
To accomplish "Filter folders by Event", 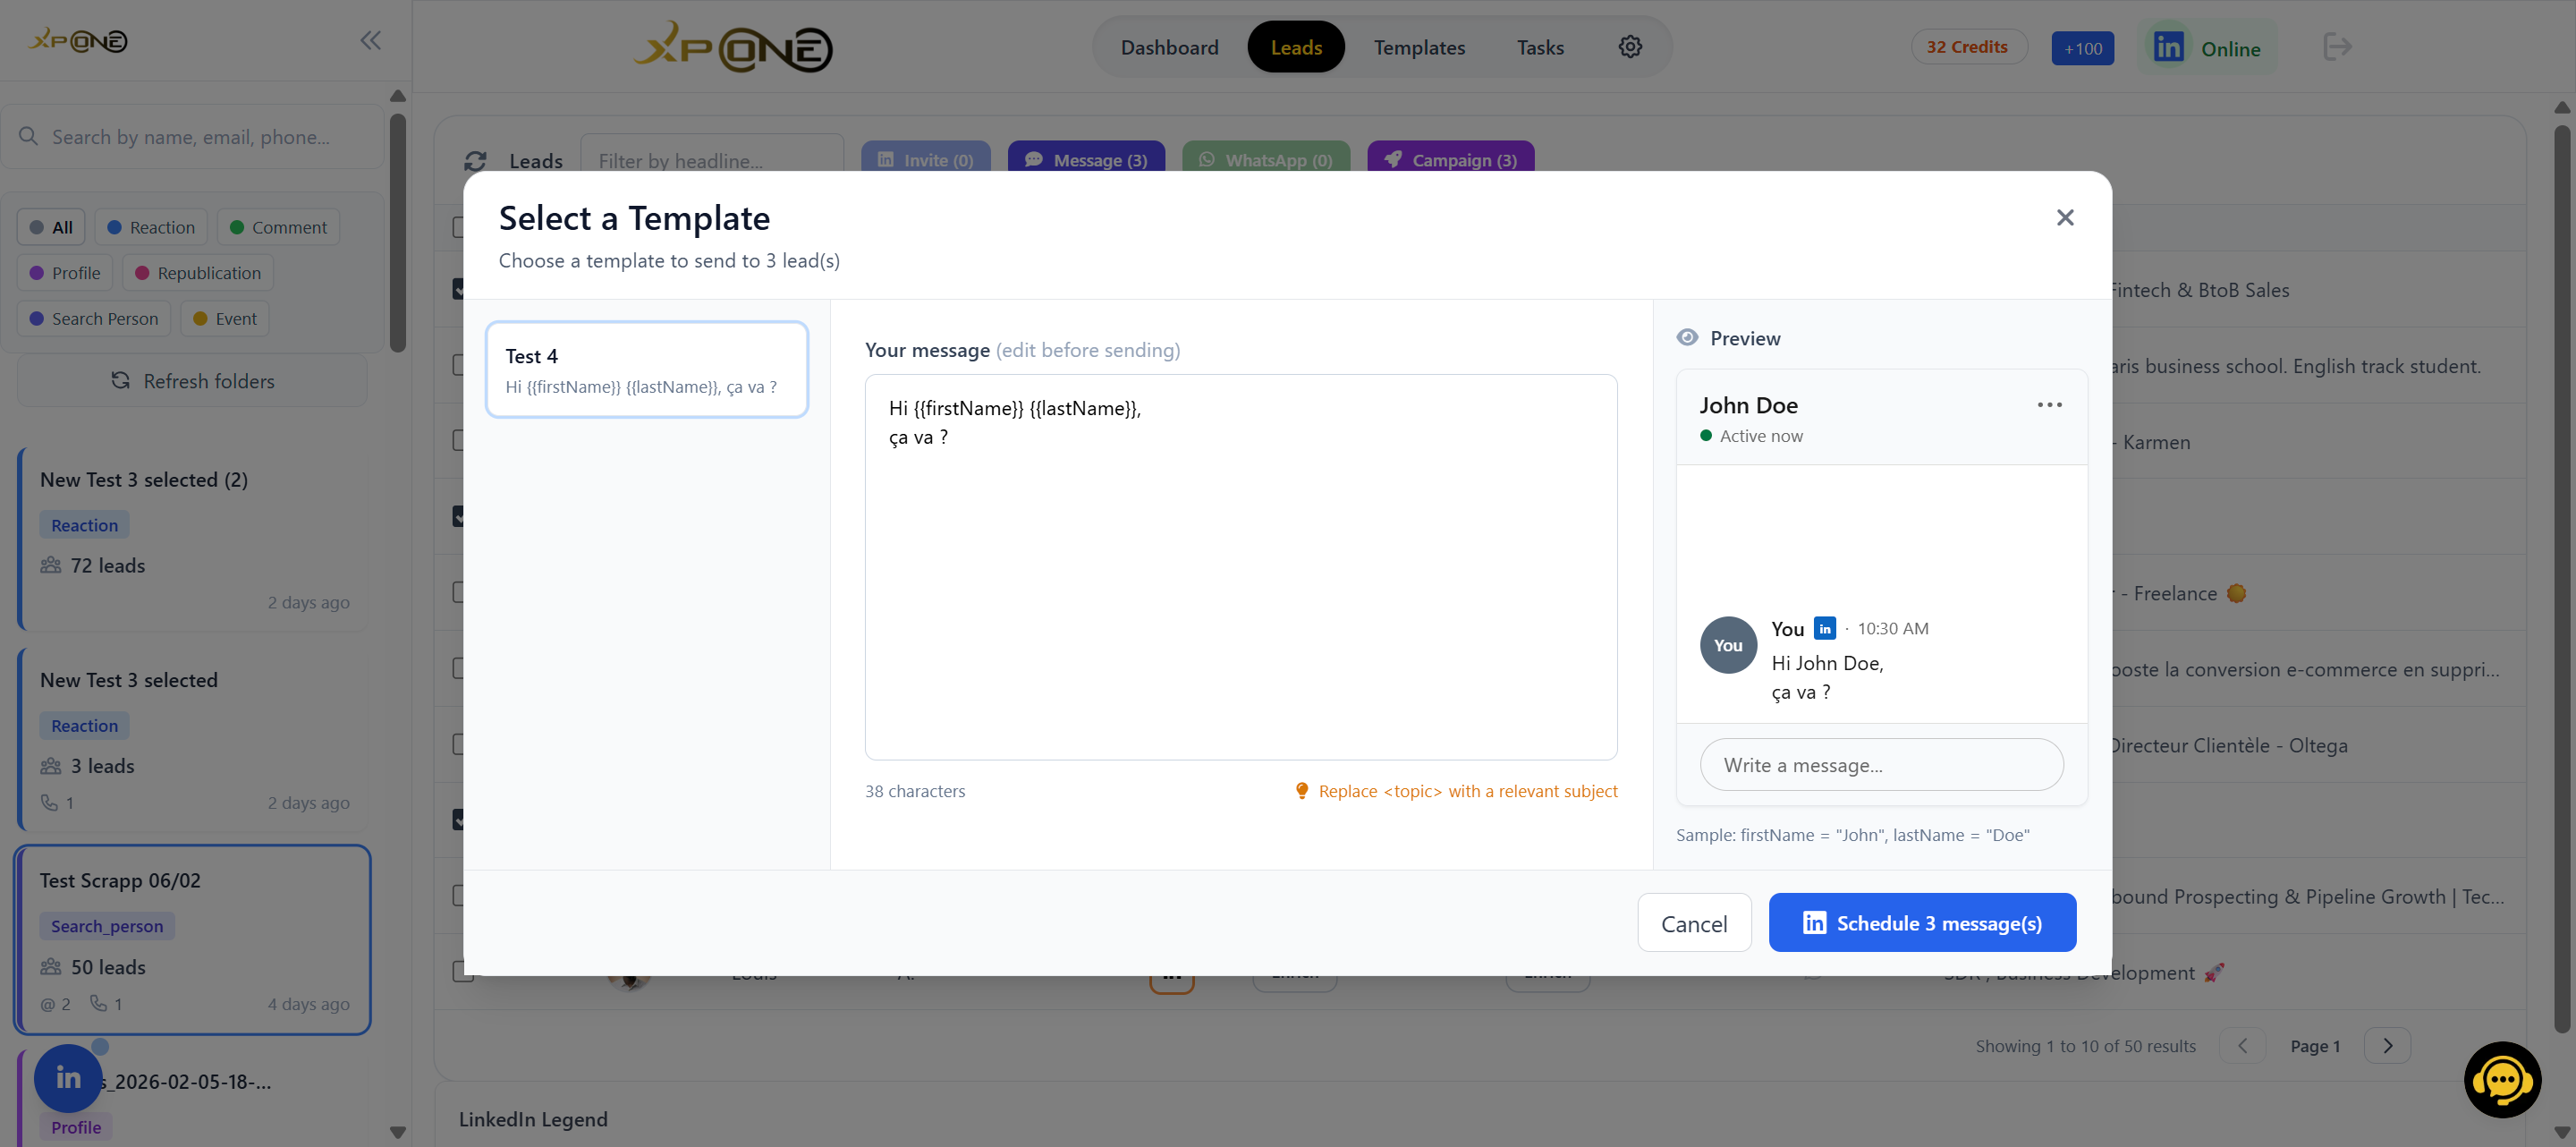I will tap(225, 319).
